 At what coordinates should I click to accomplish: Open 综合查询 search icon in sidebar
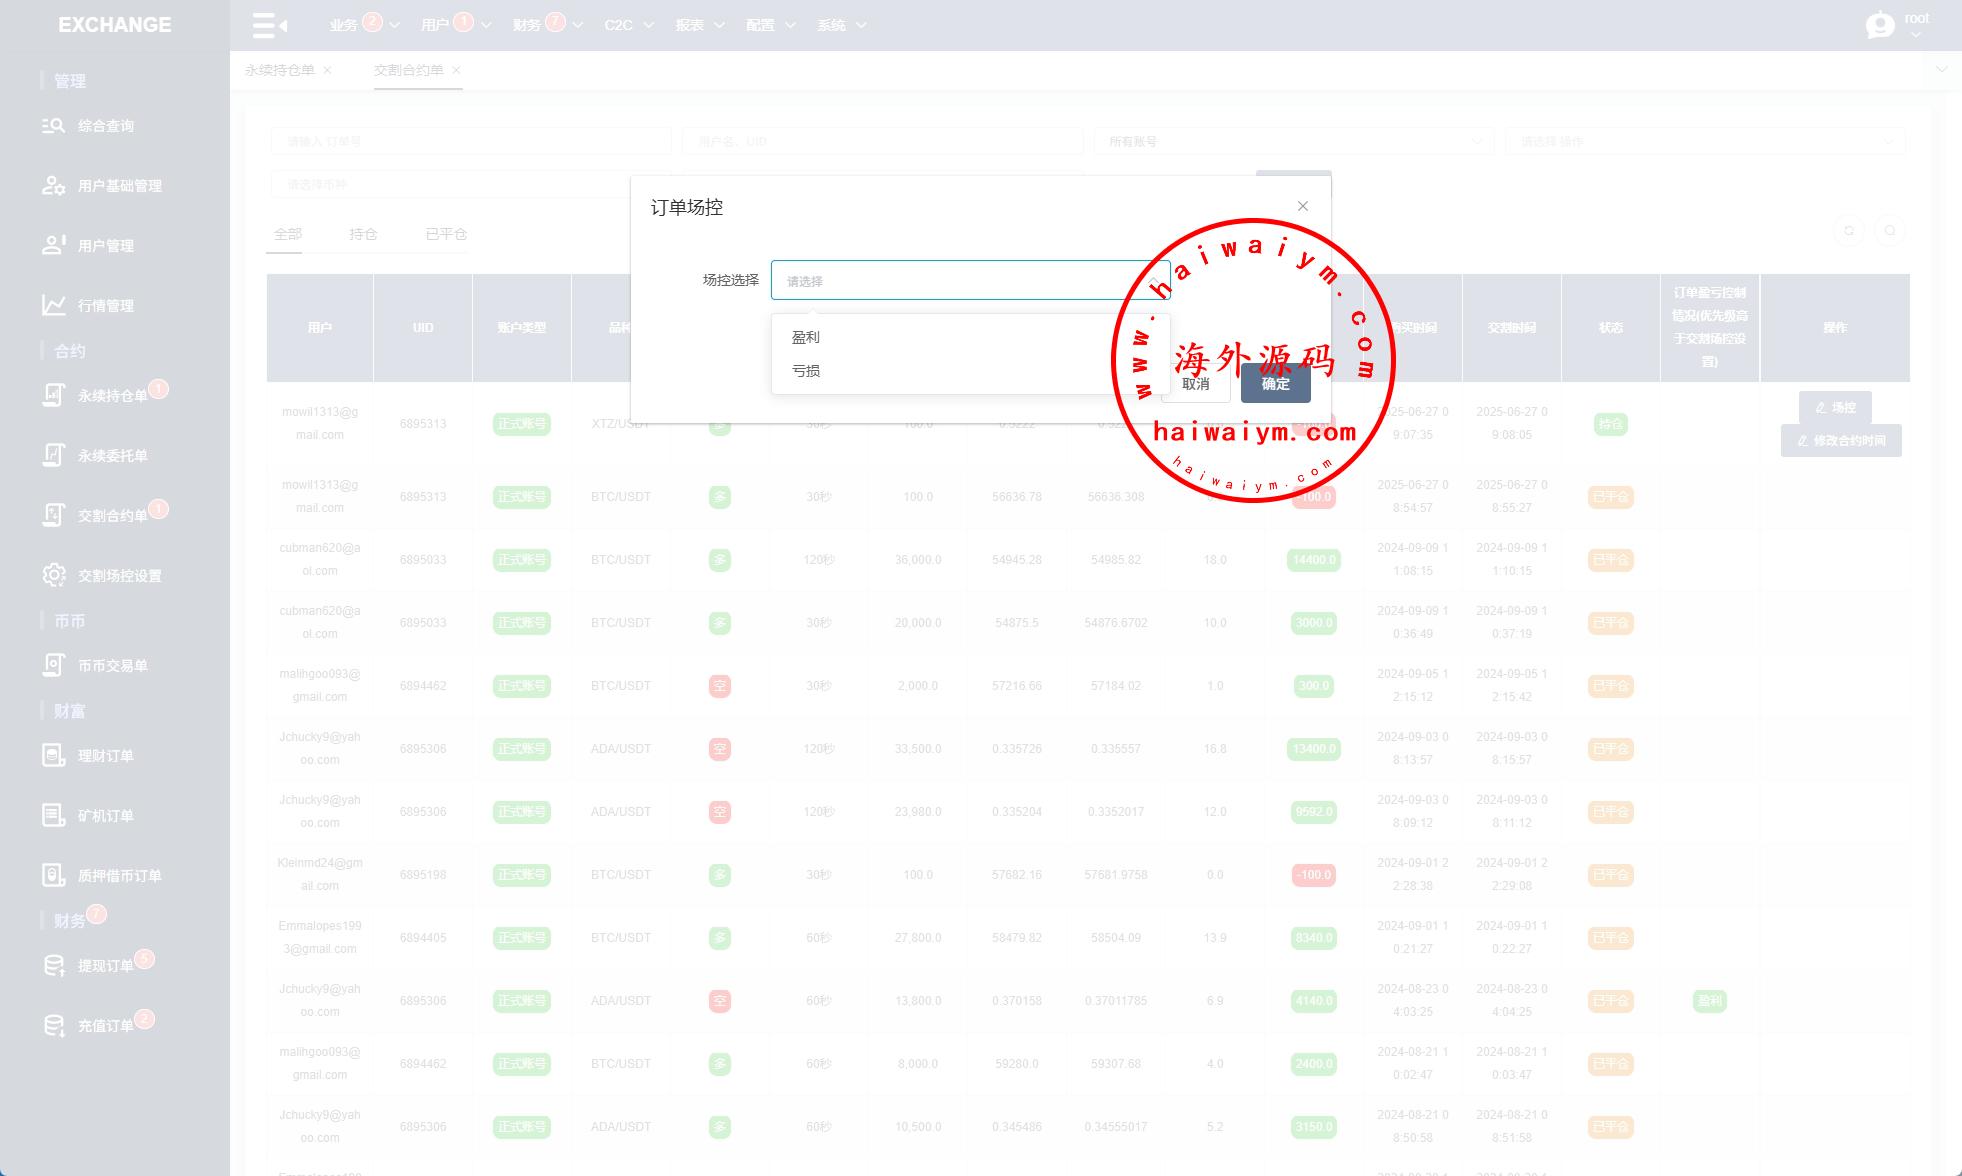[x=53, y=126]
